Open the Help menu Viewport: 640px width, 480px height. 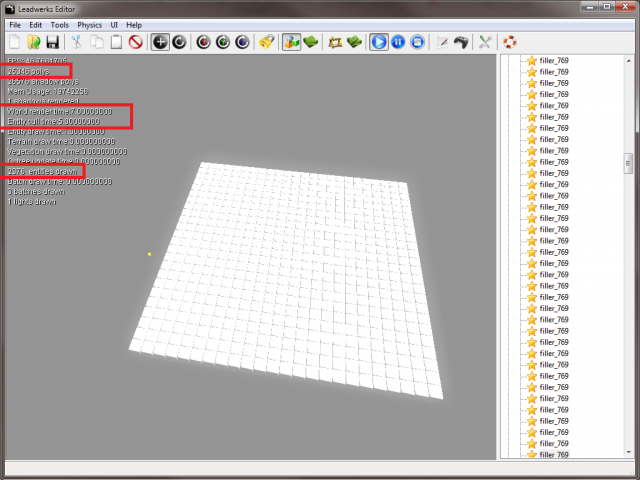coord(134,24)
